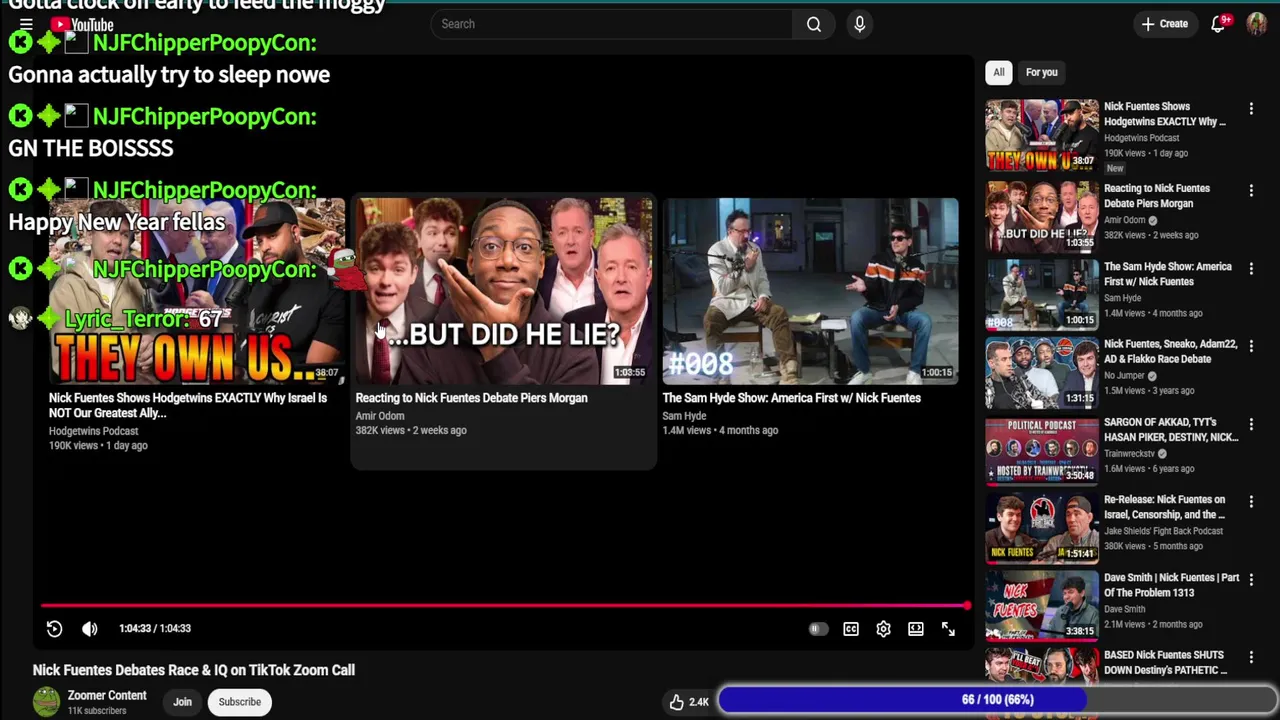Viewport: 1280px width, 720px height.
Task: Toggle the autoplay switch
Action: click(x=818, y=629)
